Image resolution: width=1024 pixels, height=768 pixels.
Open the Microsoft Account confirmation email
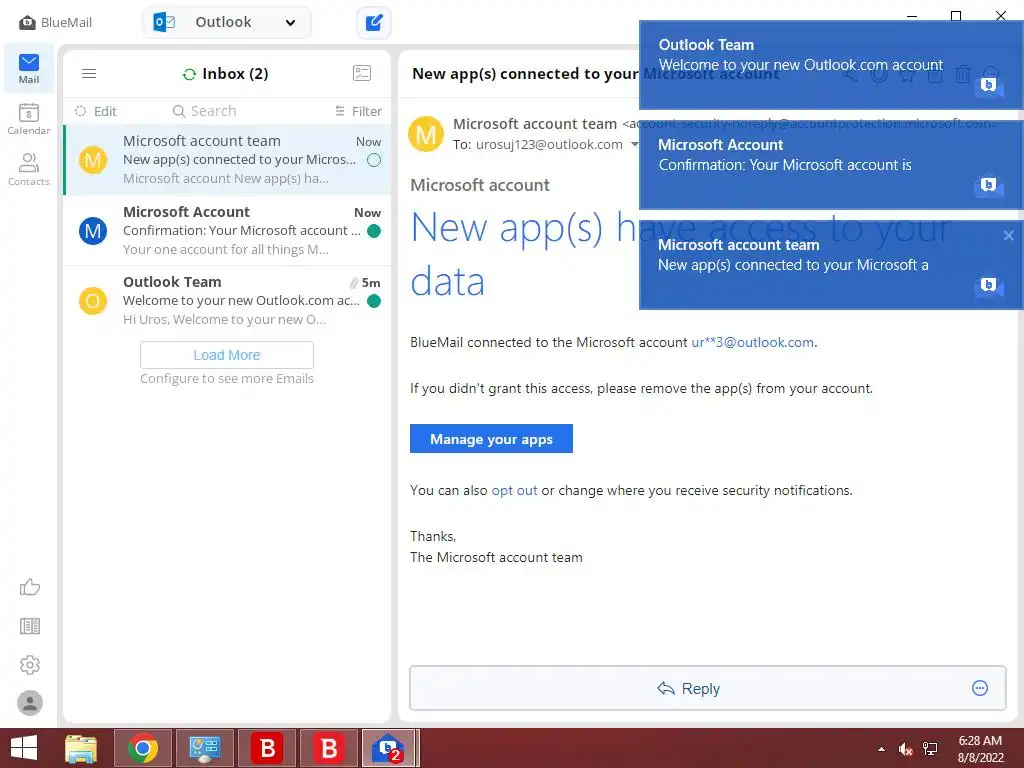tap(227, 231)
